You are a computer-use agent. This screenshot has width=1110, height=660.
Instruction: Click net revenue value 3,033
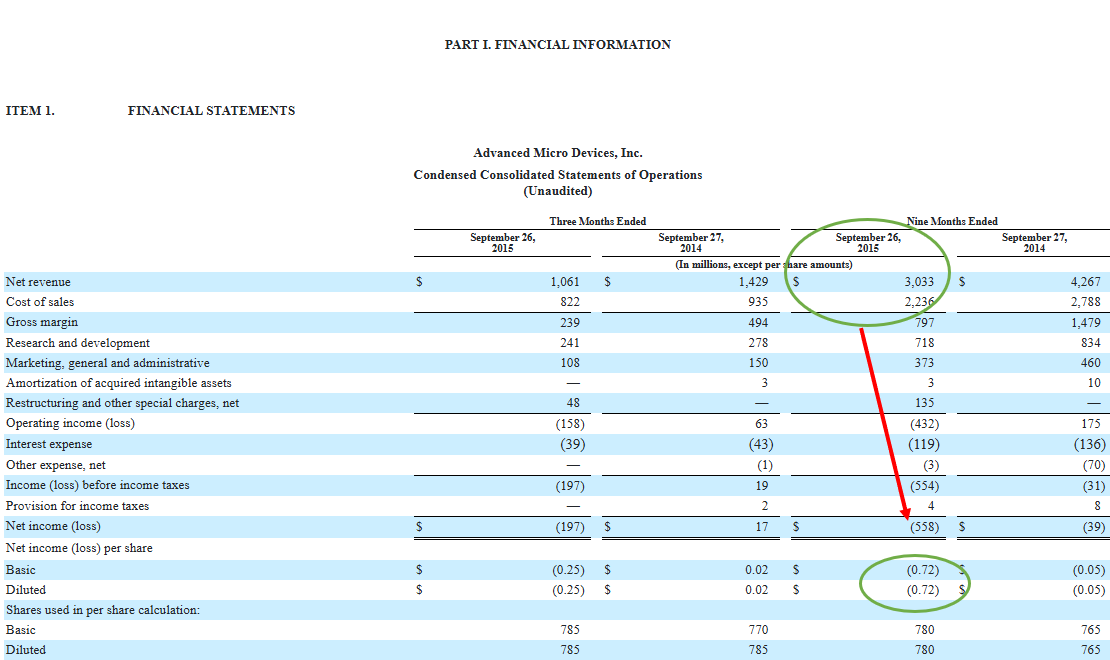pyautogui.click(x=919, y=282)
